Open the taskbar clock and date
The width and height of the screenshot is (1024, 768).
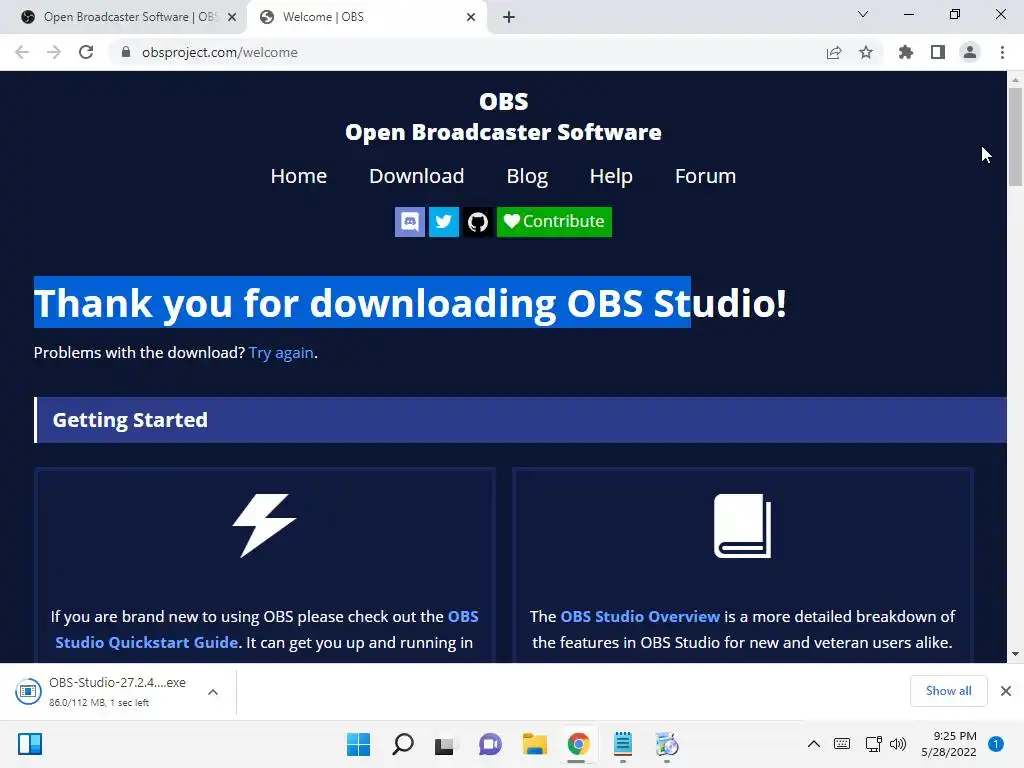pos(948,744)
